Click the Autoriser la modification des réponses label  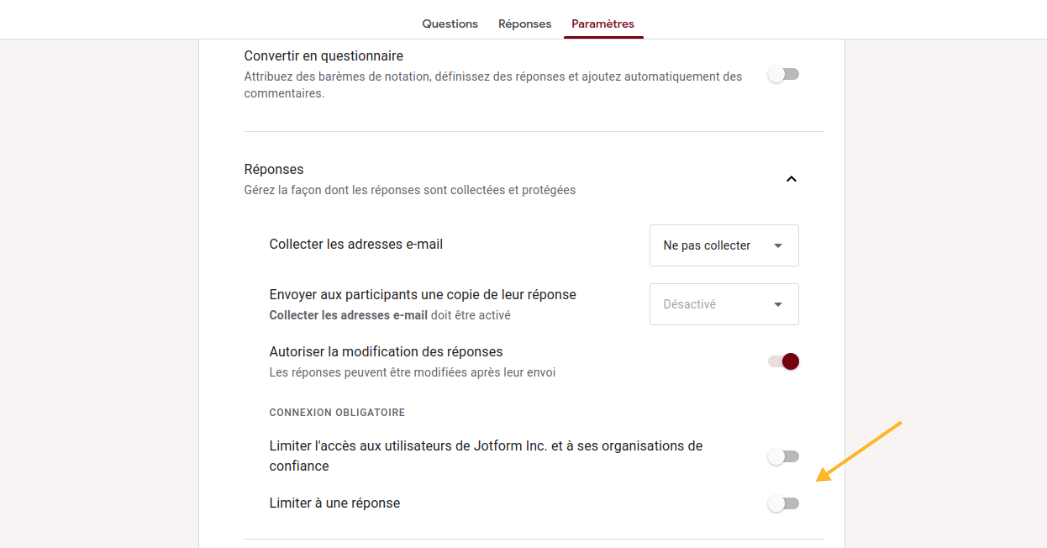(386, 352)
